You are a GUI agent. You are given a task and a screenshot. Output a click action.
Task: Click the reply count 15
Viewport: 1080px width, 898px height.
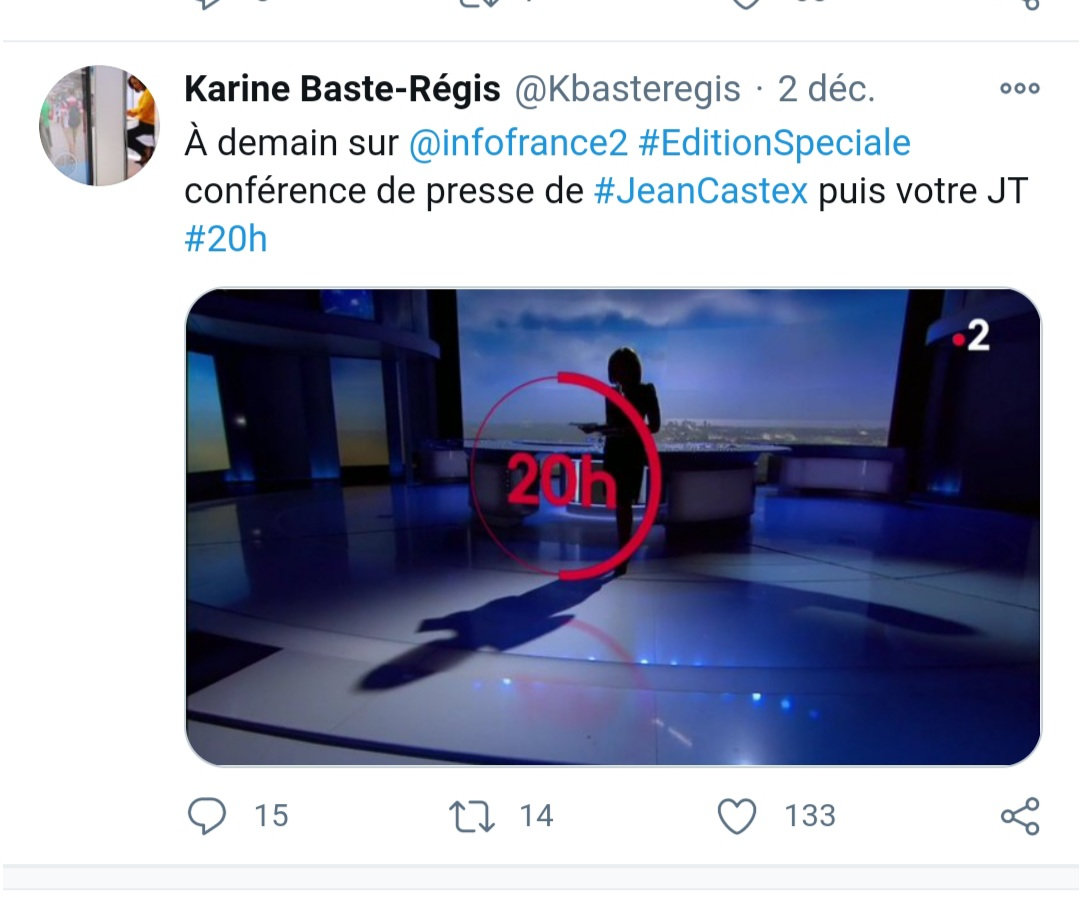click(x=271, y=816)
